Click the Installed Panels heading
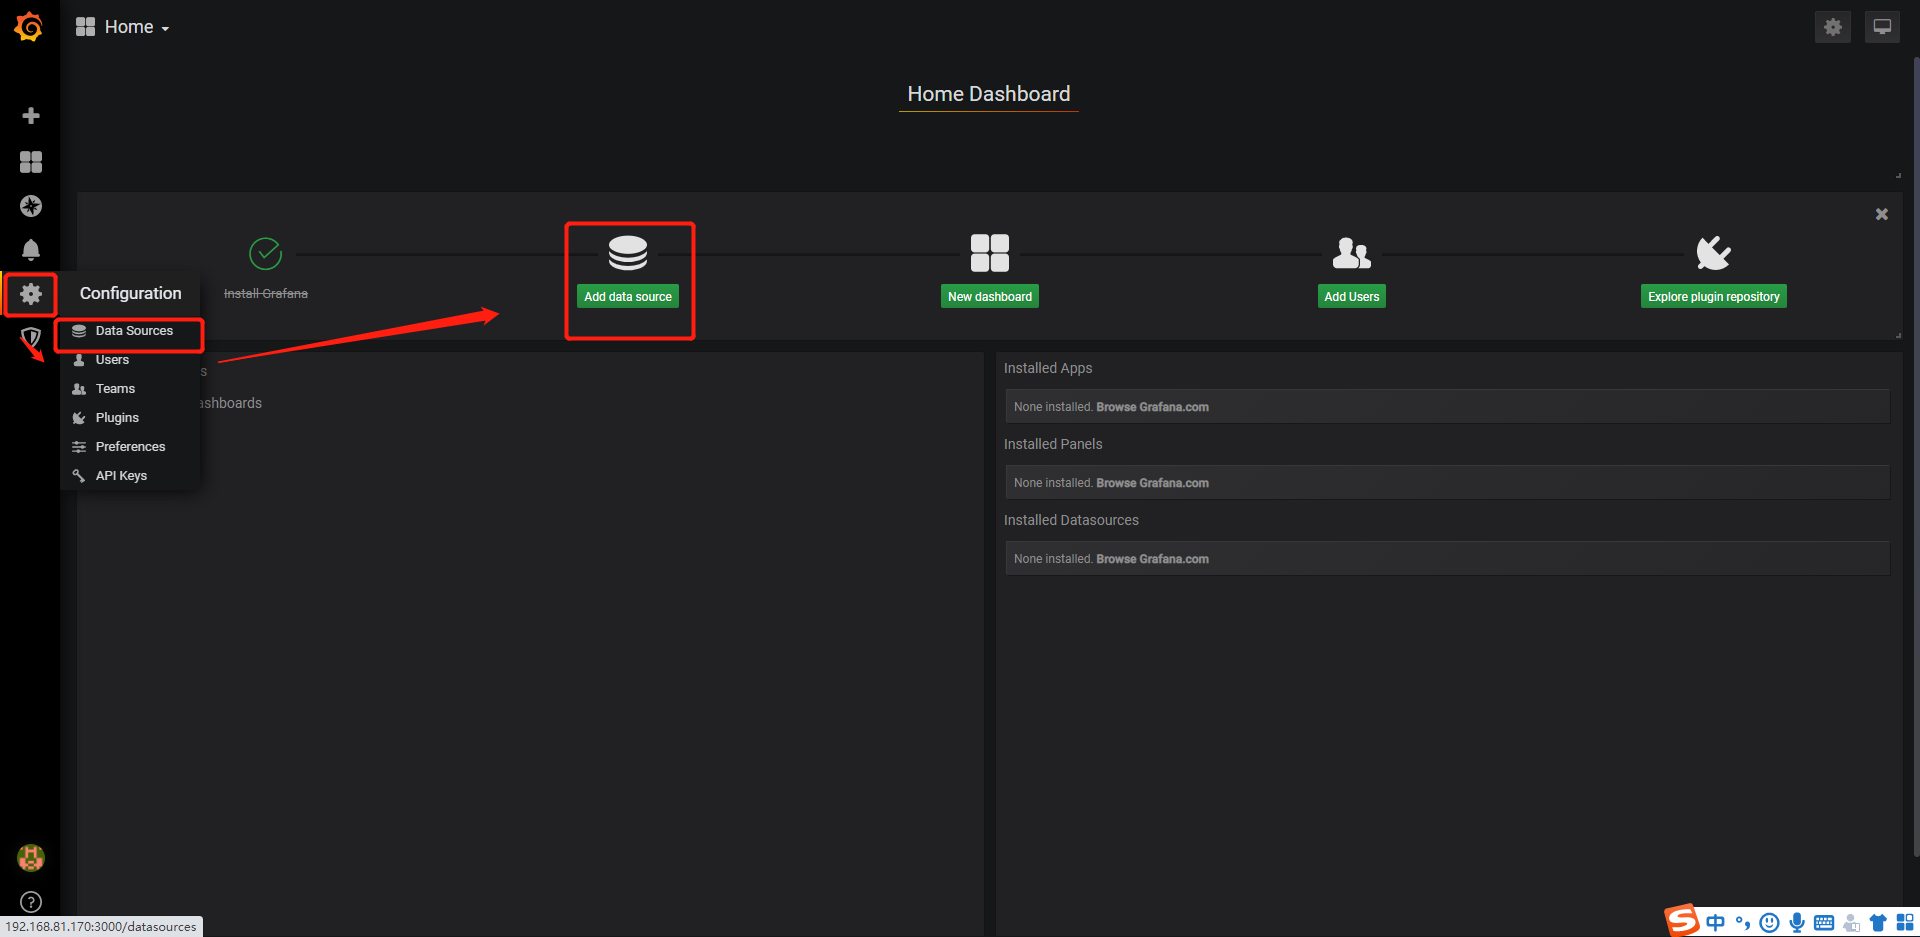 coord(1053,444)
